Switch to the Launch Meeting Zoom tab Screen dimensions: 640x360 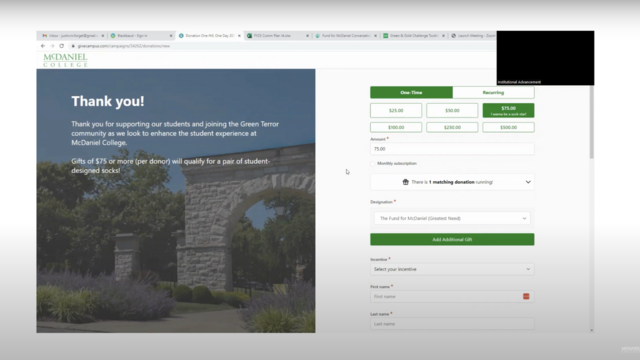point(473,36)
